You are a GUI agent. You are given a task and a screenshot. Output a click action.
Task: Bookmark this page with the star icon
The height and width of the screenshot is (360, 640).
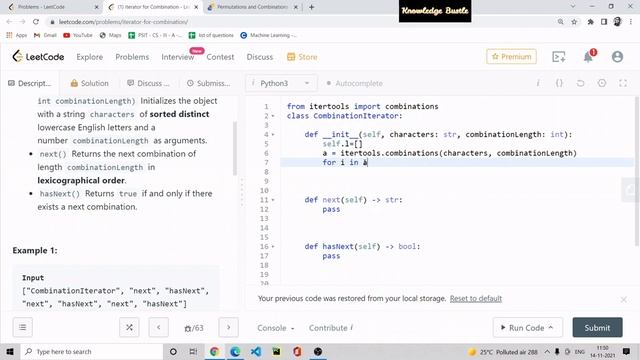[x=574, y=22]
